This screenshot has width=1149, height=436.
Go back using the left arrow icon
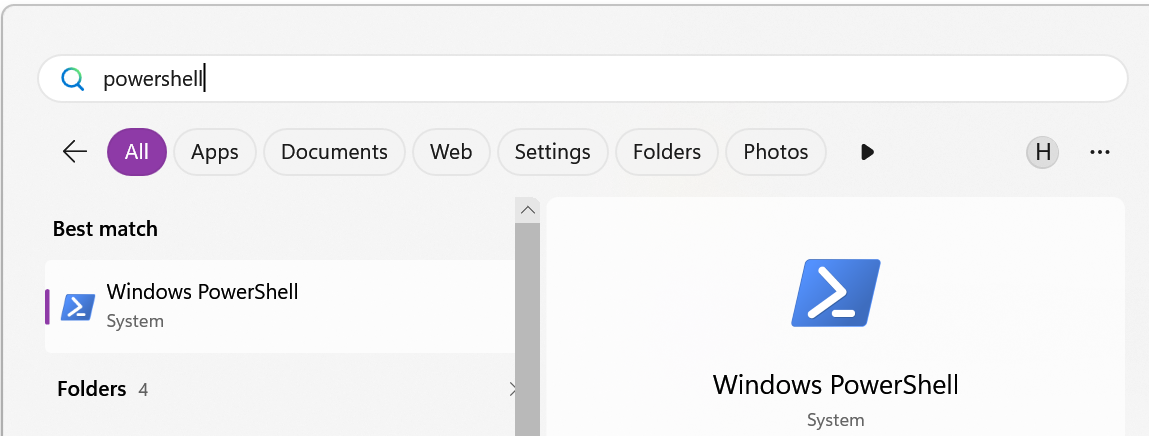coord(75,152)
